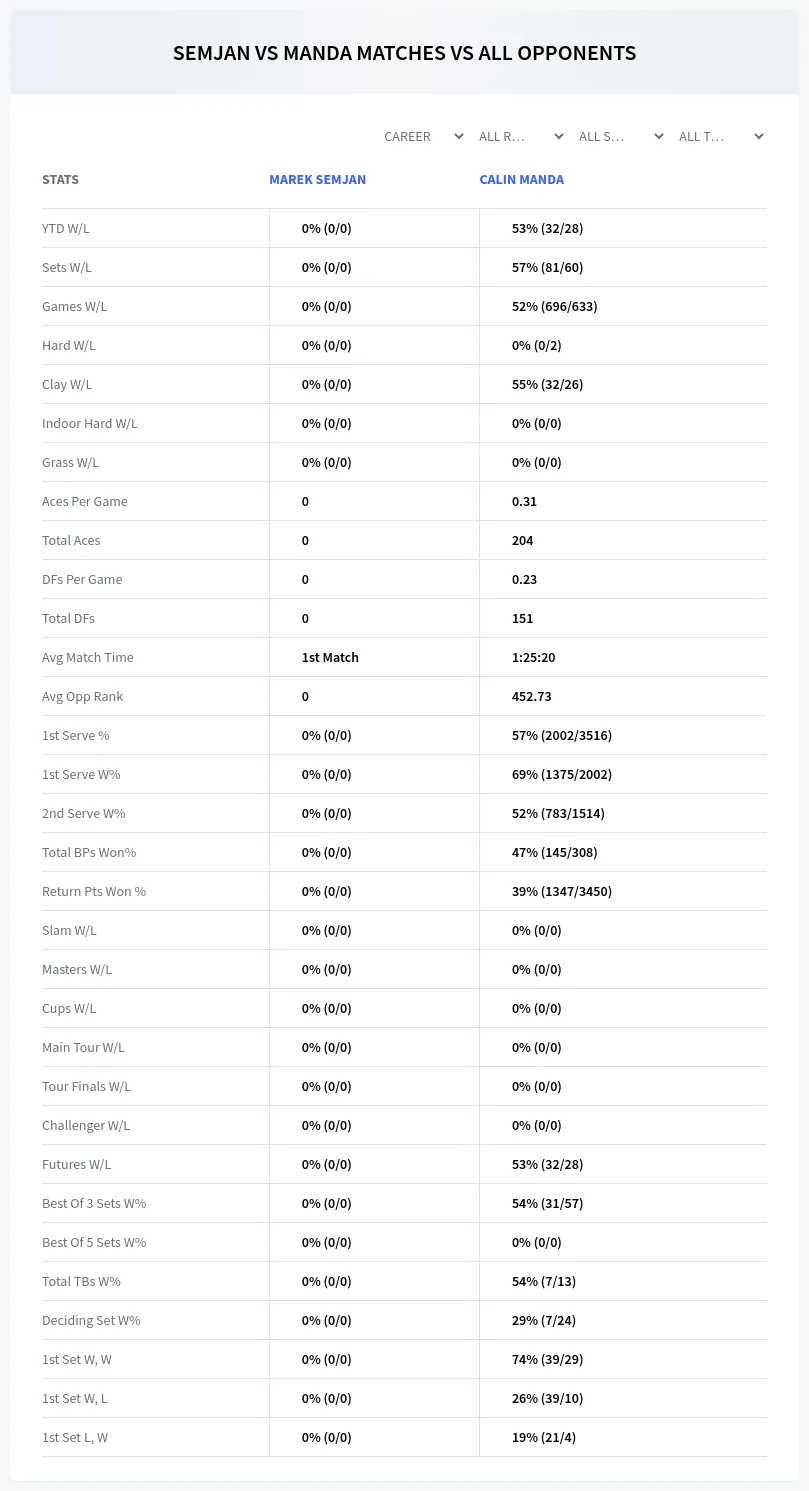Click the page title heading
Viewport: 809px width, 1491px height.
[x=404, y=53]
